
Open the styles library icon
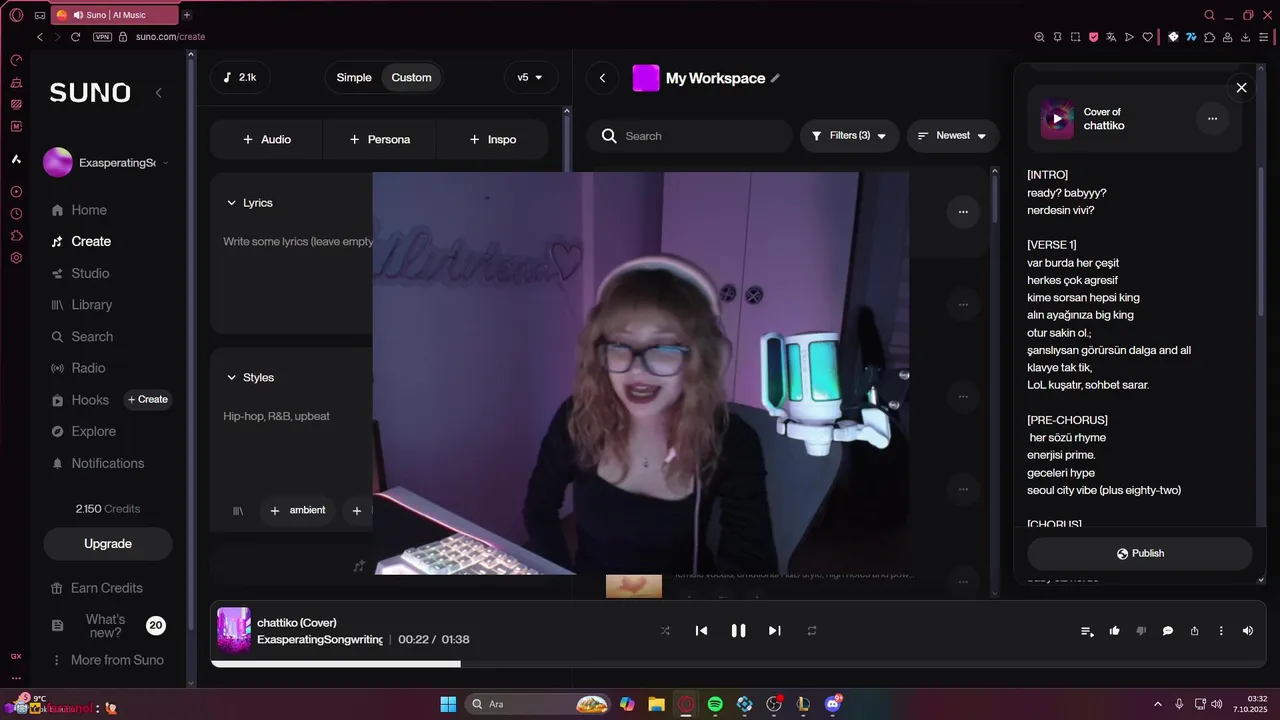(238, 511)
